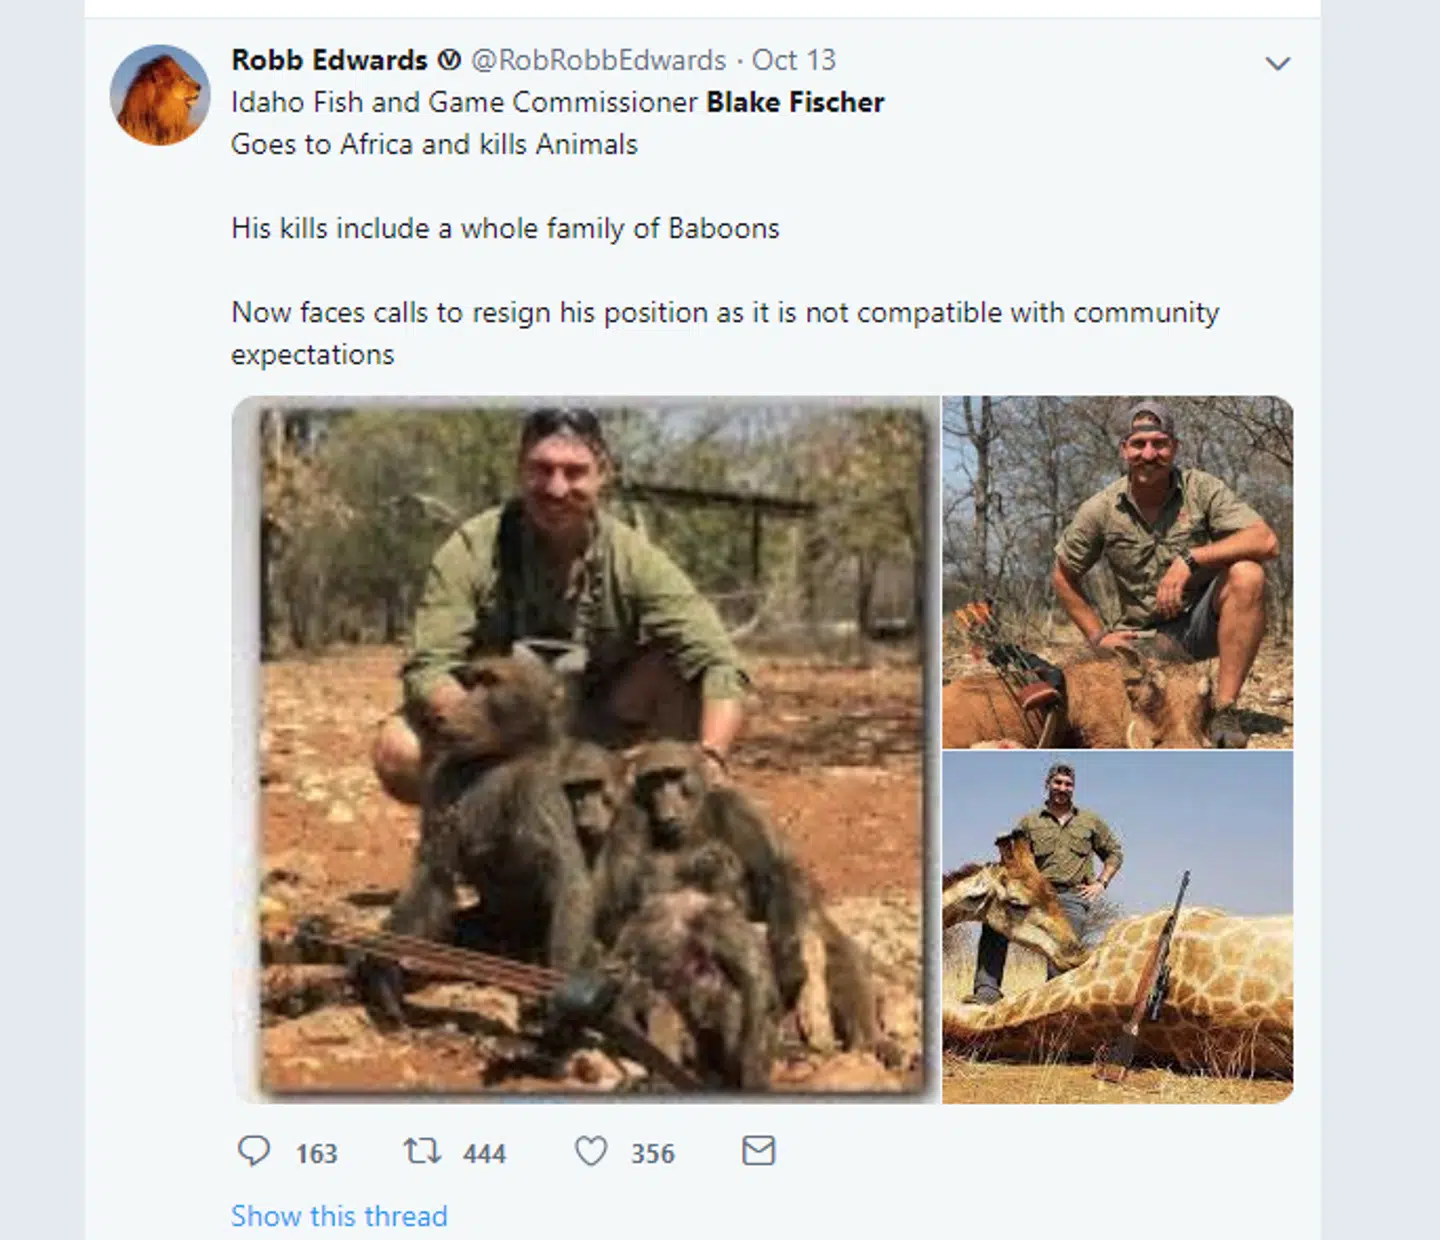The image size is (1440, 1240).
Task: Click the reply speech bubble icon
Action: coord(254,1151)
